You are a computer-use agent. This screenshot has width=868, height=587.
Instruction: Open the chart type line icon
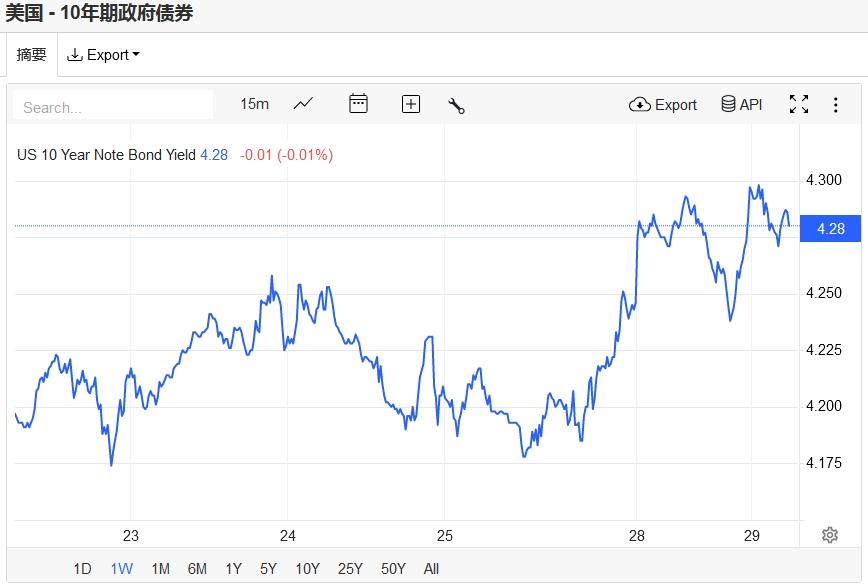click(303, 104)
